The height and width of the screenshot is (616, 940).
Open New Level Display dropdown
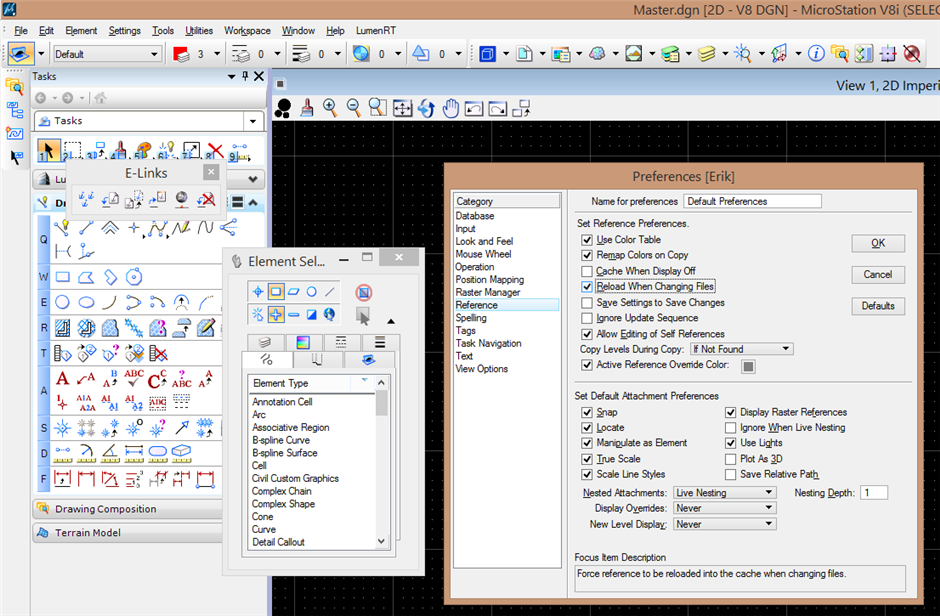(x=724, y=524)
